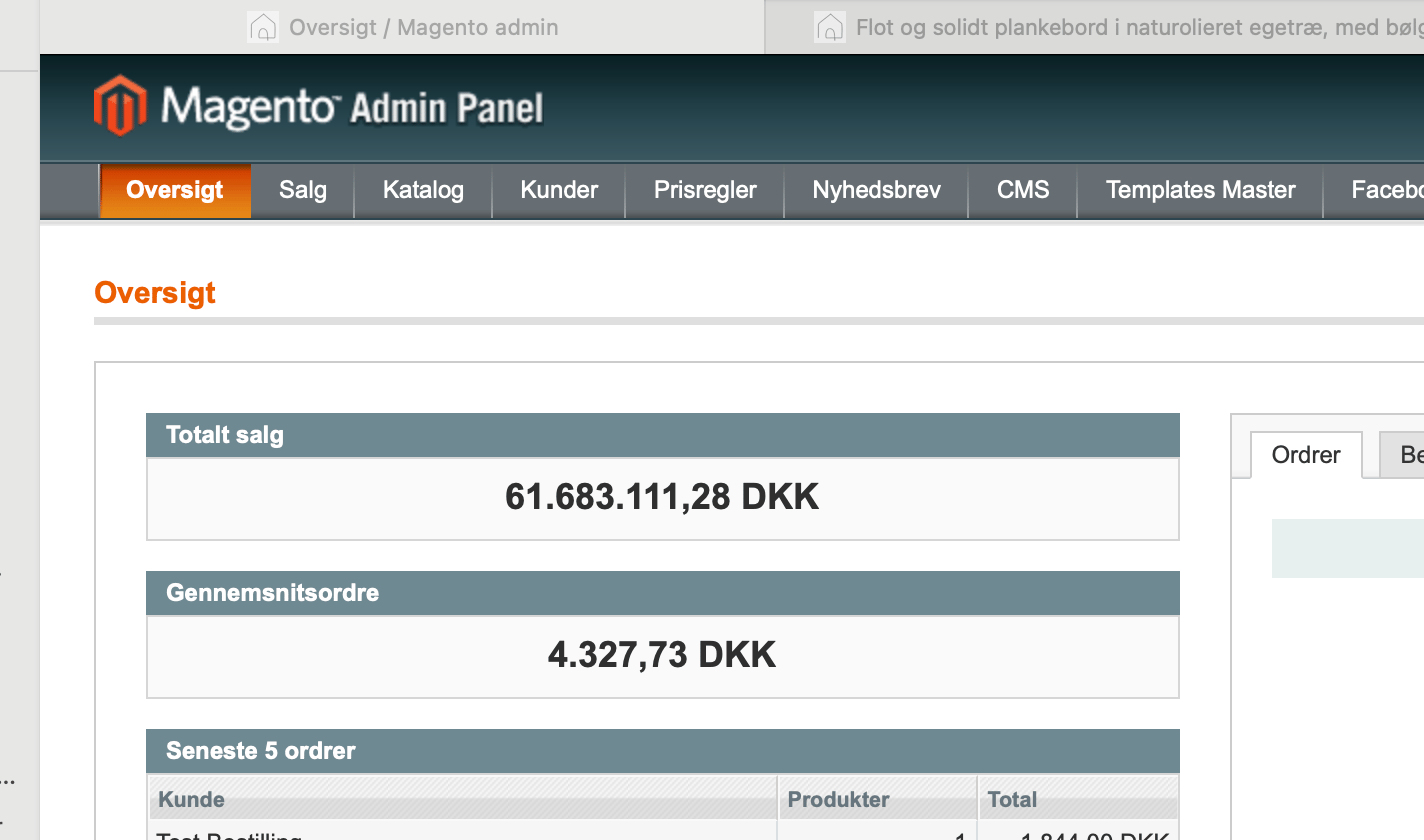
Task: Click the Magento logo icon
Action: [x=120, y=105]
